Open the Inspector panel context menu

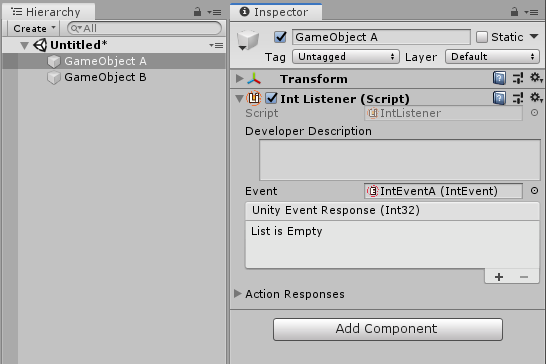point(531,13)
